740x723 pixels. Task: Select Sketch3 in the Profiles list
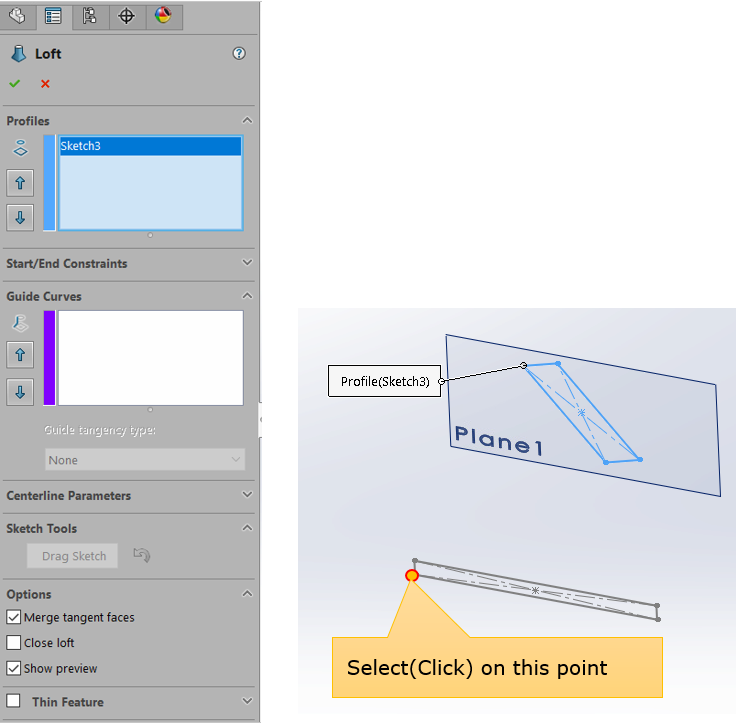coord(150,146)
